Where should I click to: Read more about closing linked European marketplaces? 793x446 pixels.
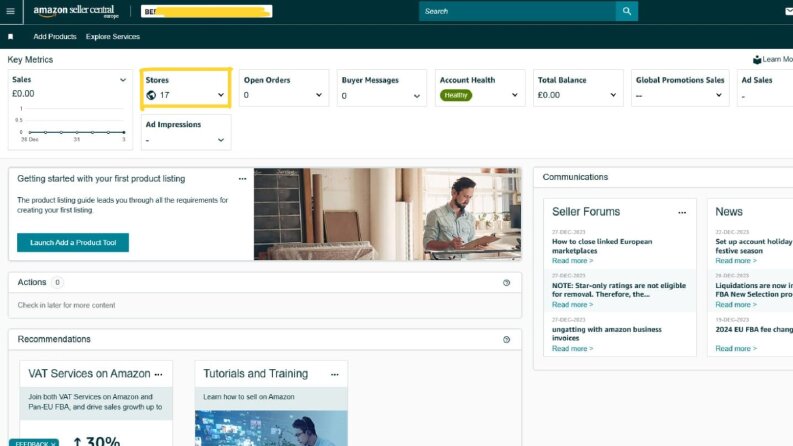572,261
